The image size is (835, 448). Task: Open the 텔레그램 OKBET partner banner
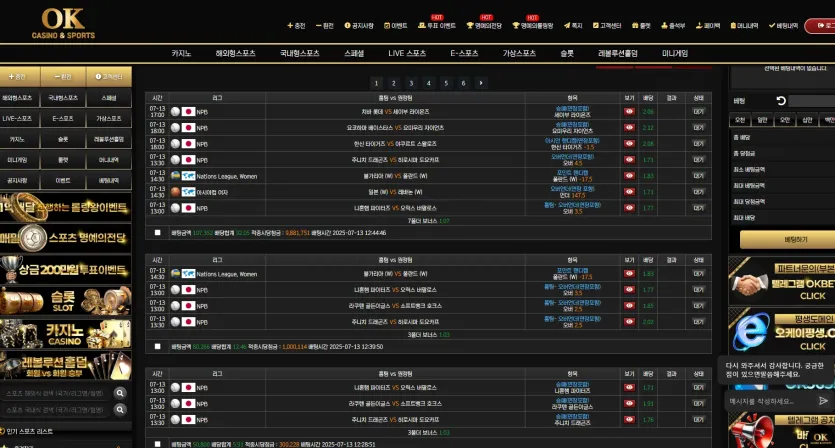coord(782,280)
